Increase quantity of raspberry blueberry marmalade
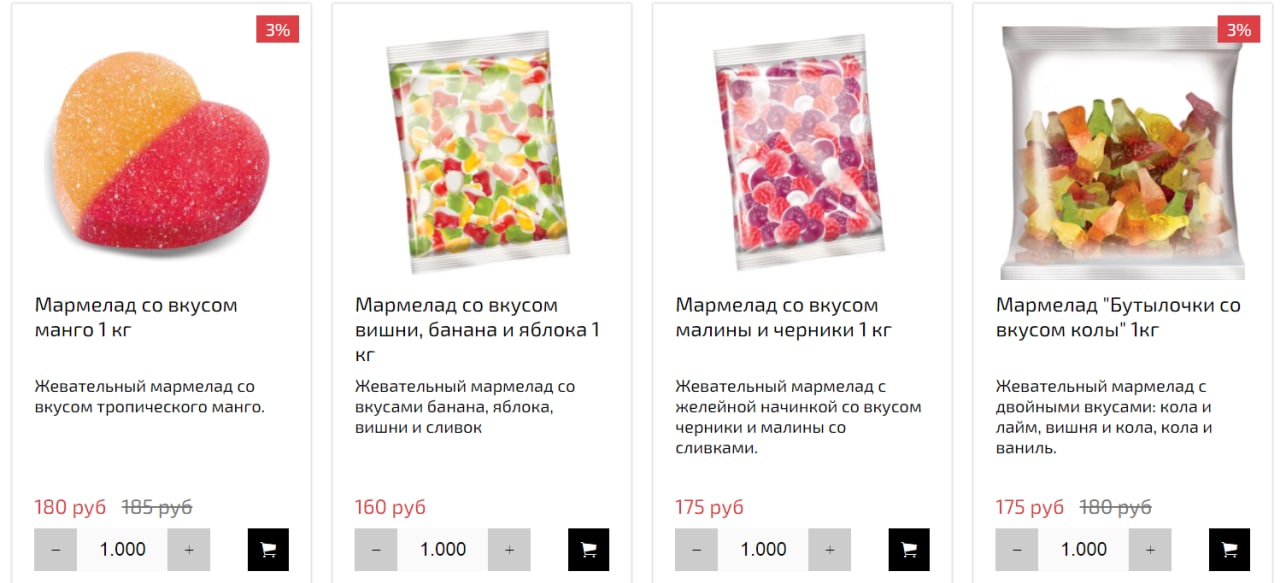The width and height of the screenshot is (1280, 583). 829,549
